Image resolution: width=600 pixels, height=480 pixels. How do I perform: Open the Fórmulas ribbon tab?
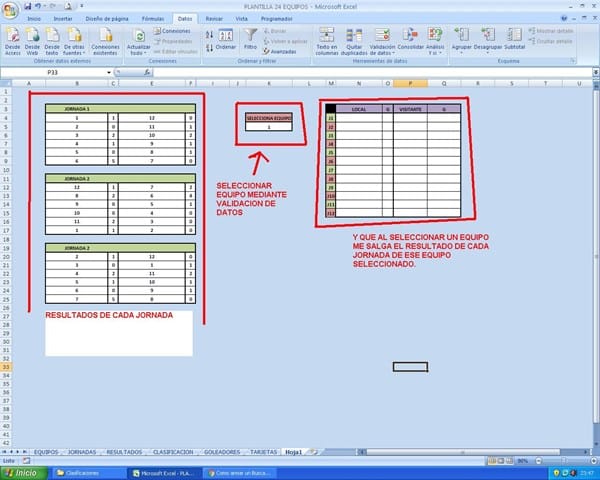[153, 19]
